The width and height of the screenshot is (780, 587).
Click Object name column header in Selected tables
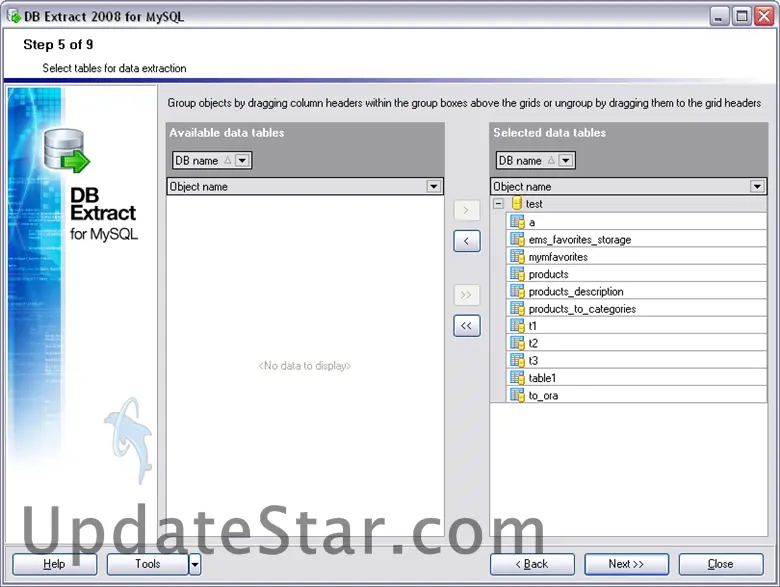628,187
